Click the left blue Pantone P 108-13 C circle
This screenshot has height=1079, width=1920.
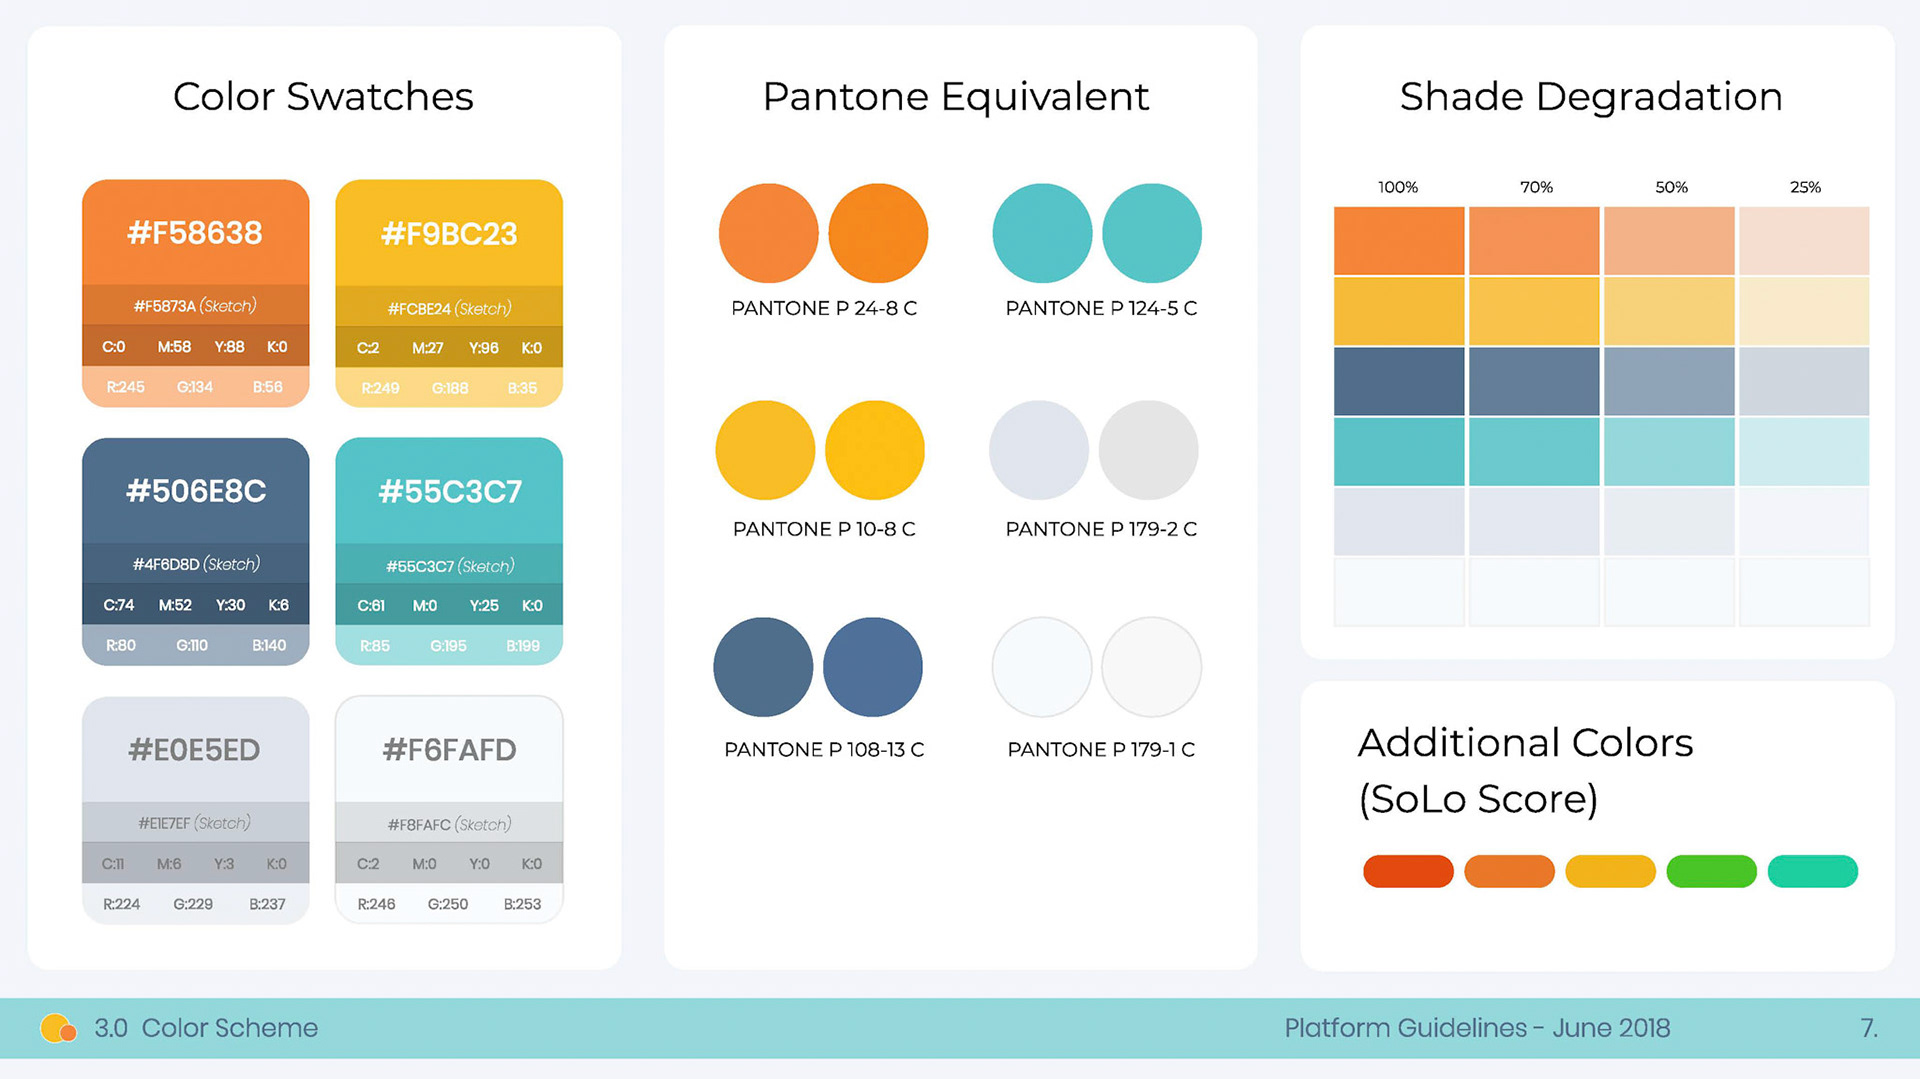pos(763,667)
